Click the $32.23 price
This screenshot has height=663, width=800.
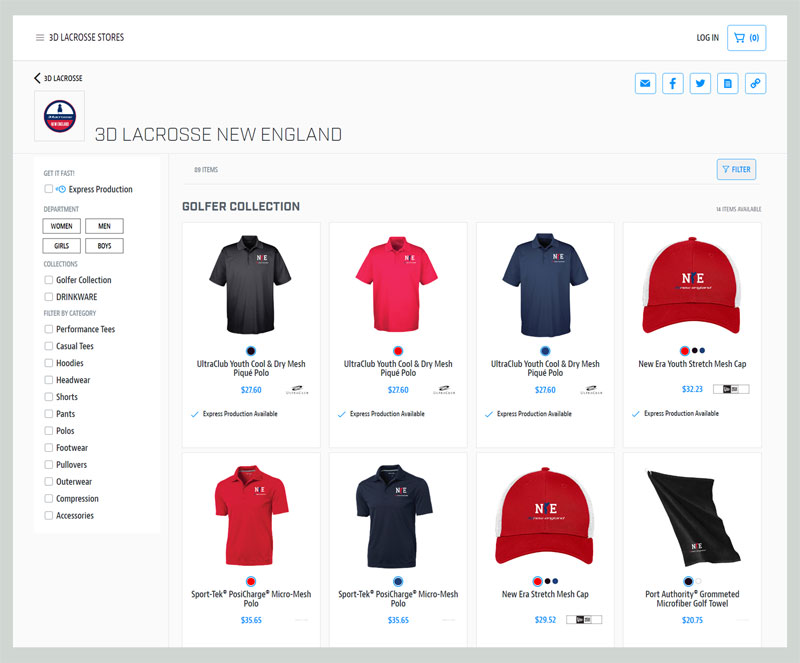pos(692,389)
